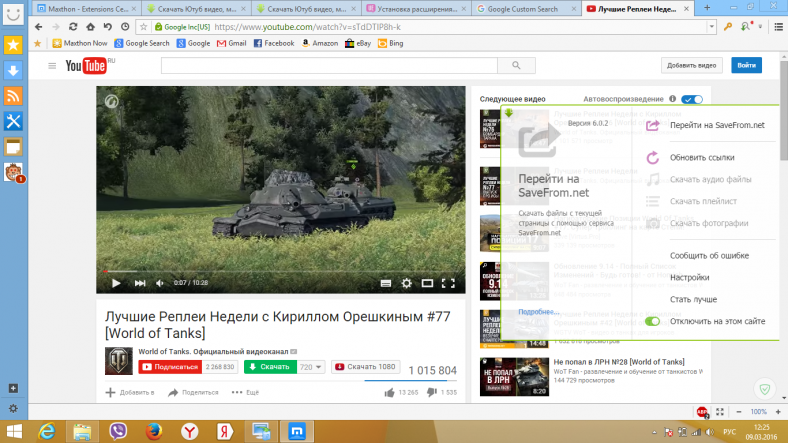This screenshot has height=443, width=788.
Task: Open Maxthon avatar smiley menu
Action: click(13, 14)
